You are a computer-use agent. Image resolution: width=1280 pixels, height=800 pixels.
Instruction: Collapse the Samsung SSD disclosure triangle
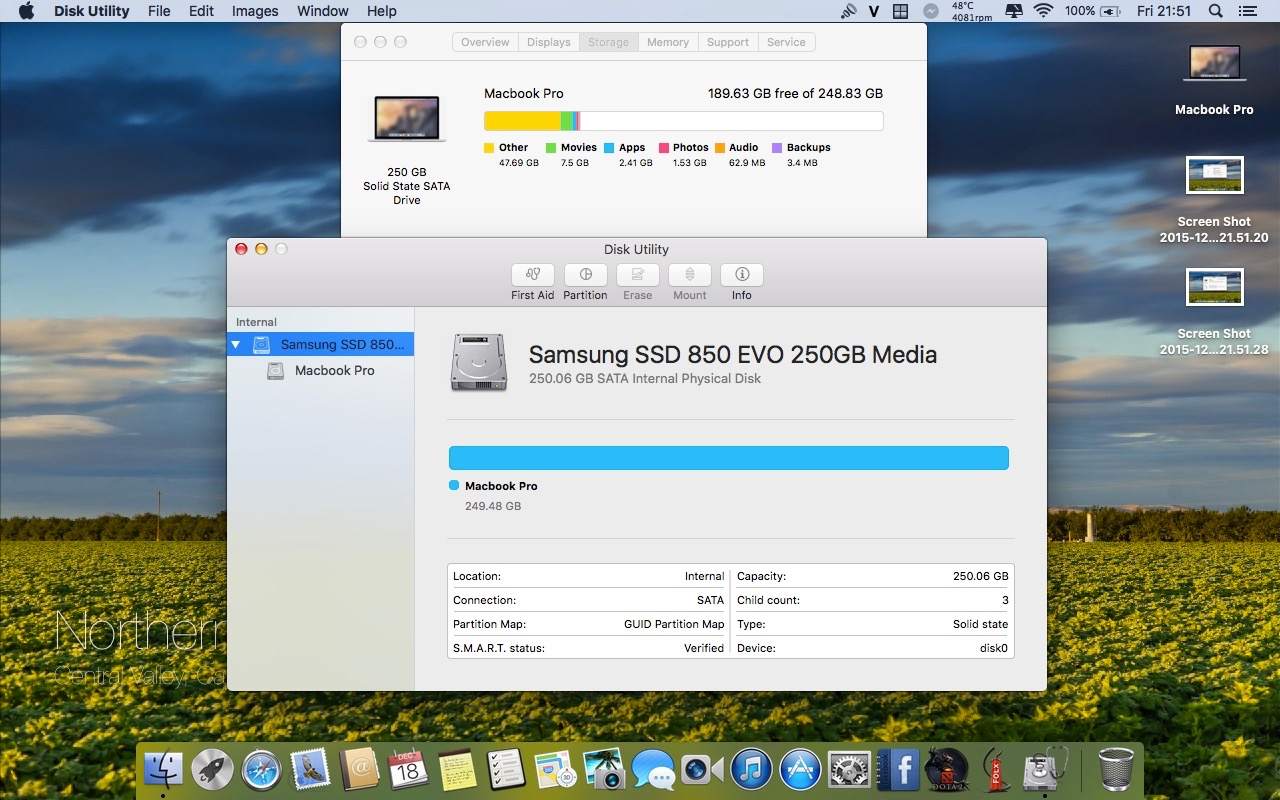tap(236, 345)
